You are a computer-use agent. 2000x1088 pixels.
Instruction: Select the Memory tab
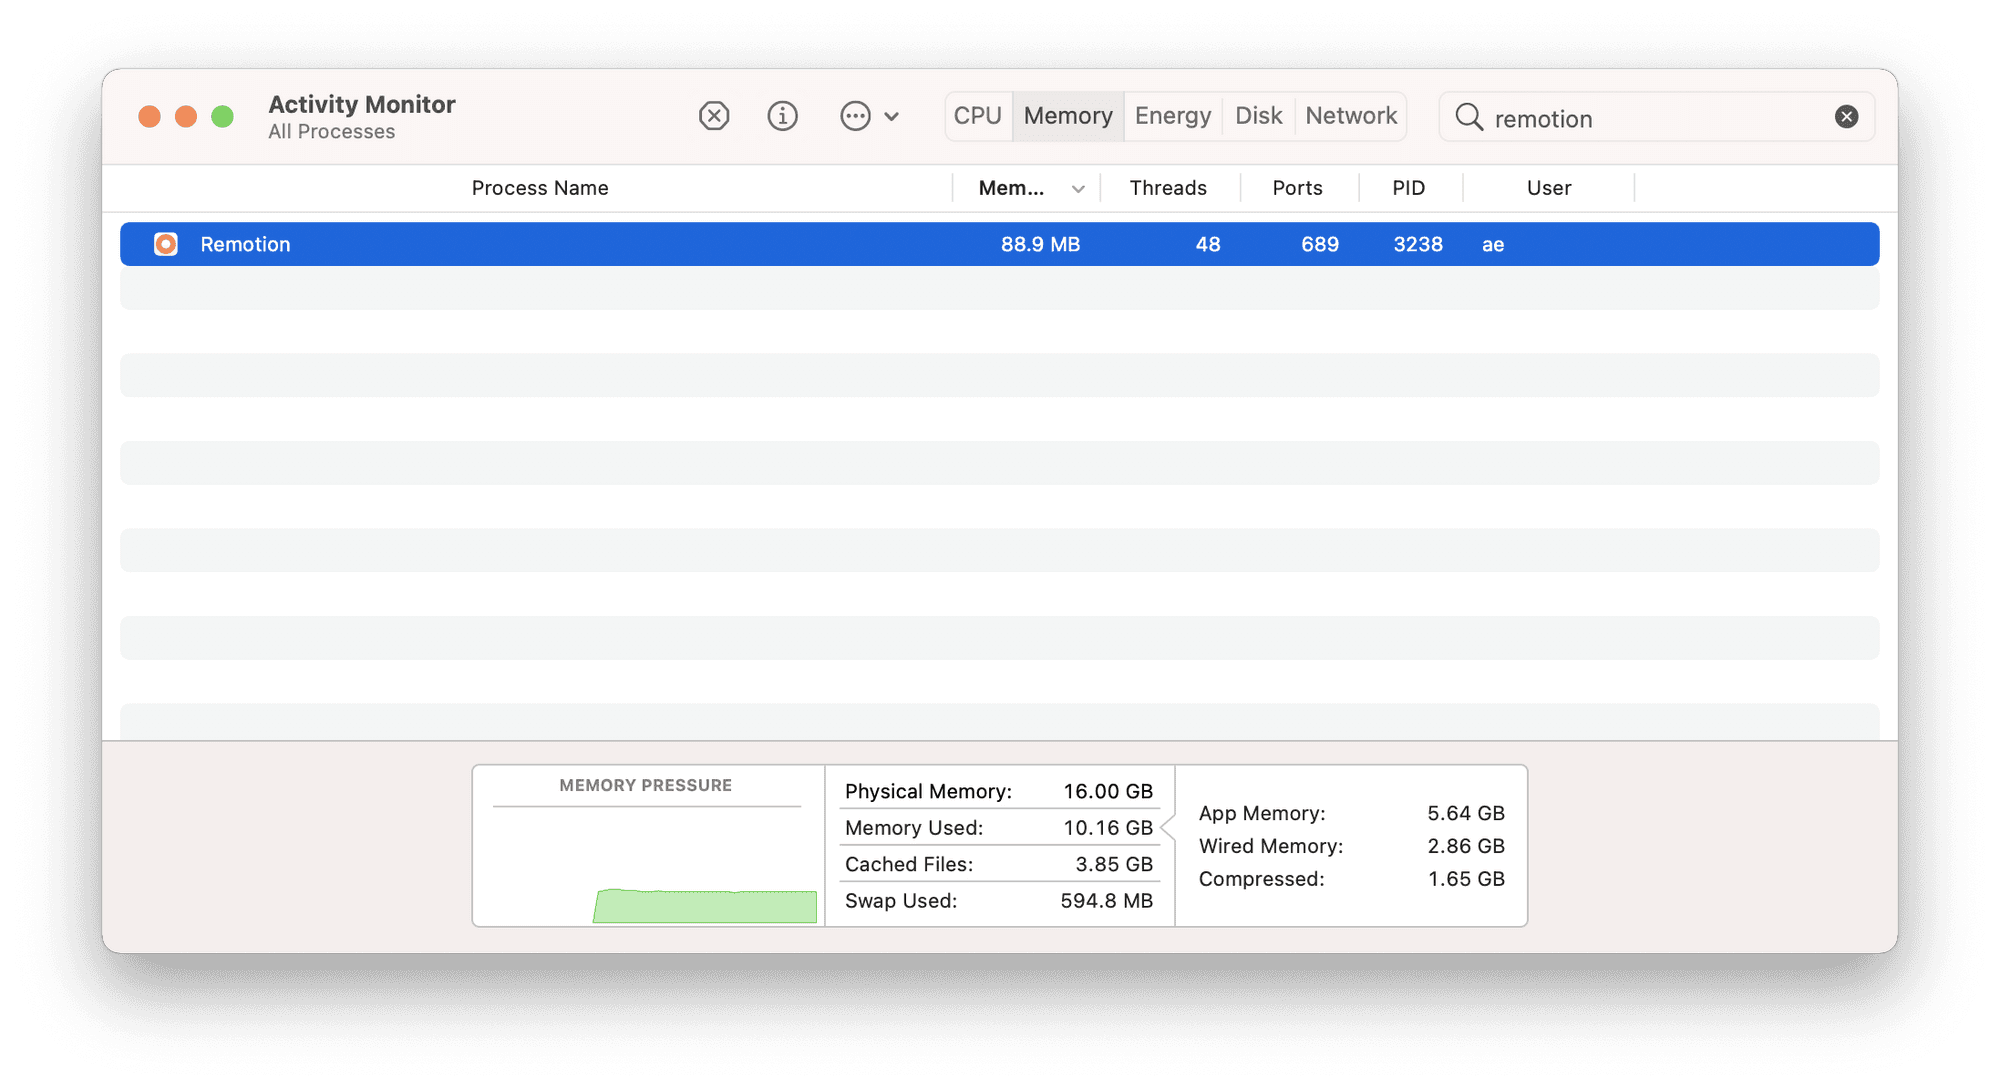click(x=1068, y=116)
